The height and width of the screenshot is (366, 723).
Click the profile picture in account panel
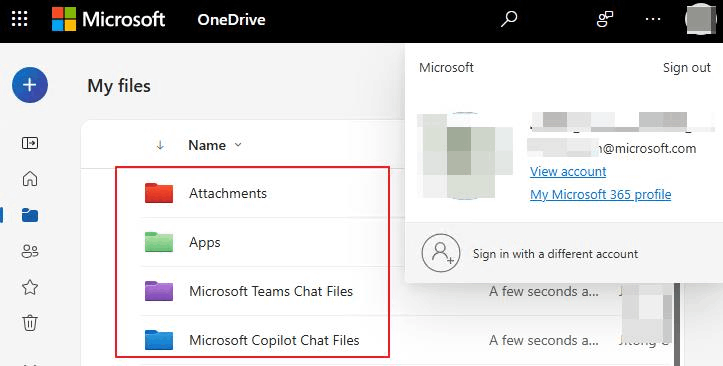coord(465,156)
